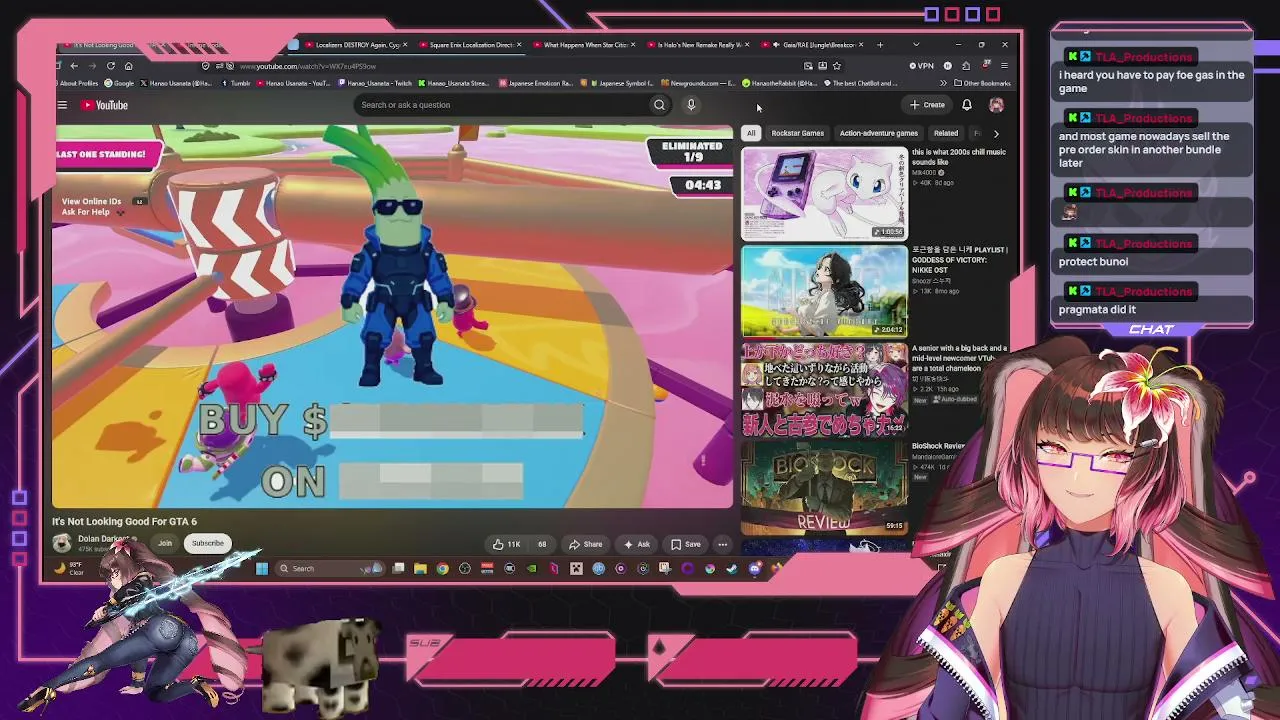
Task: Open the Google bookmark
Action: [120, 83]
